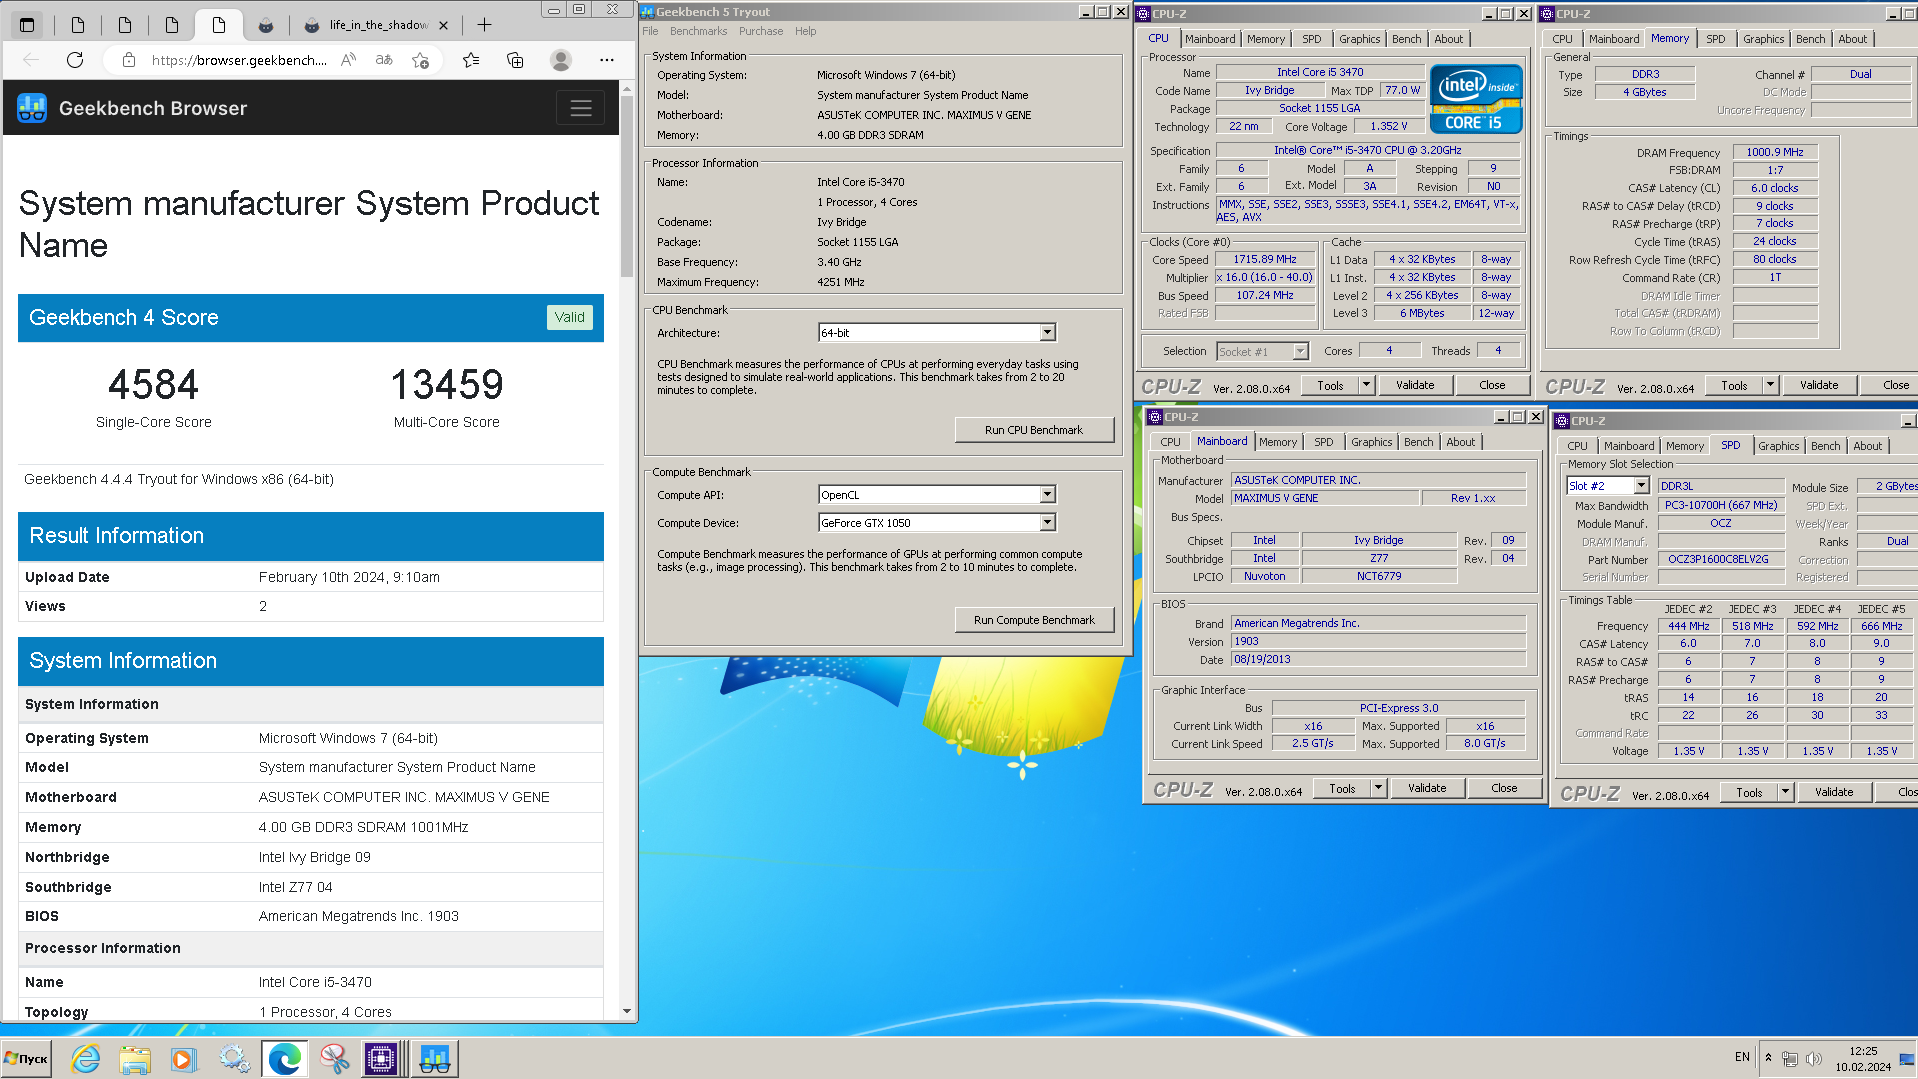Image resolution: width=1918 pixels, height=1079 pixels.
Task: Expand the Tools arrow in the CPU-Z memory timings window
Action: 1770,385
